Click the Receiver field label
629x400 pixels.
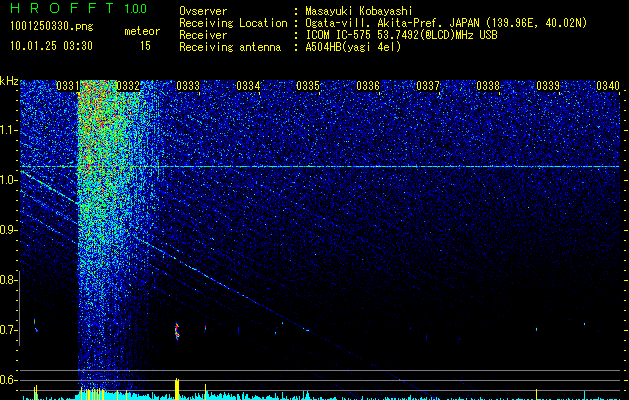[x=203, y=35]
